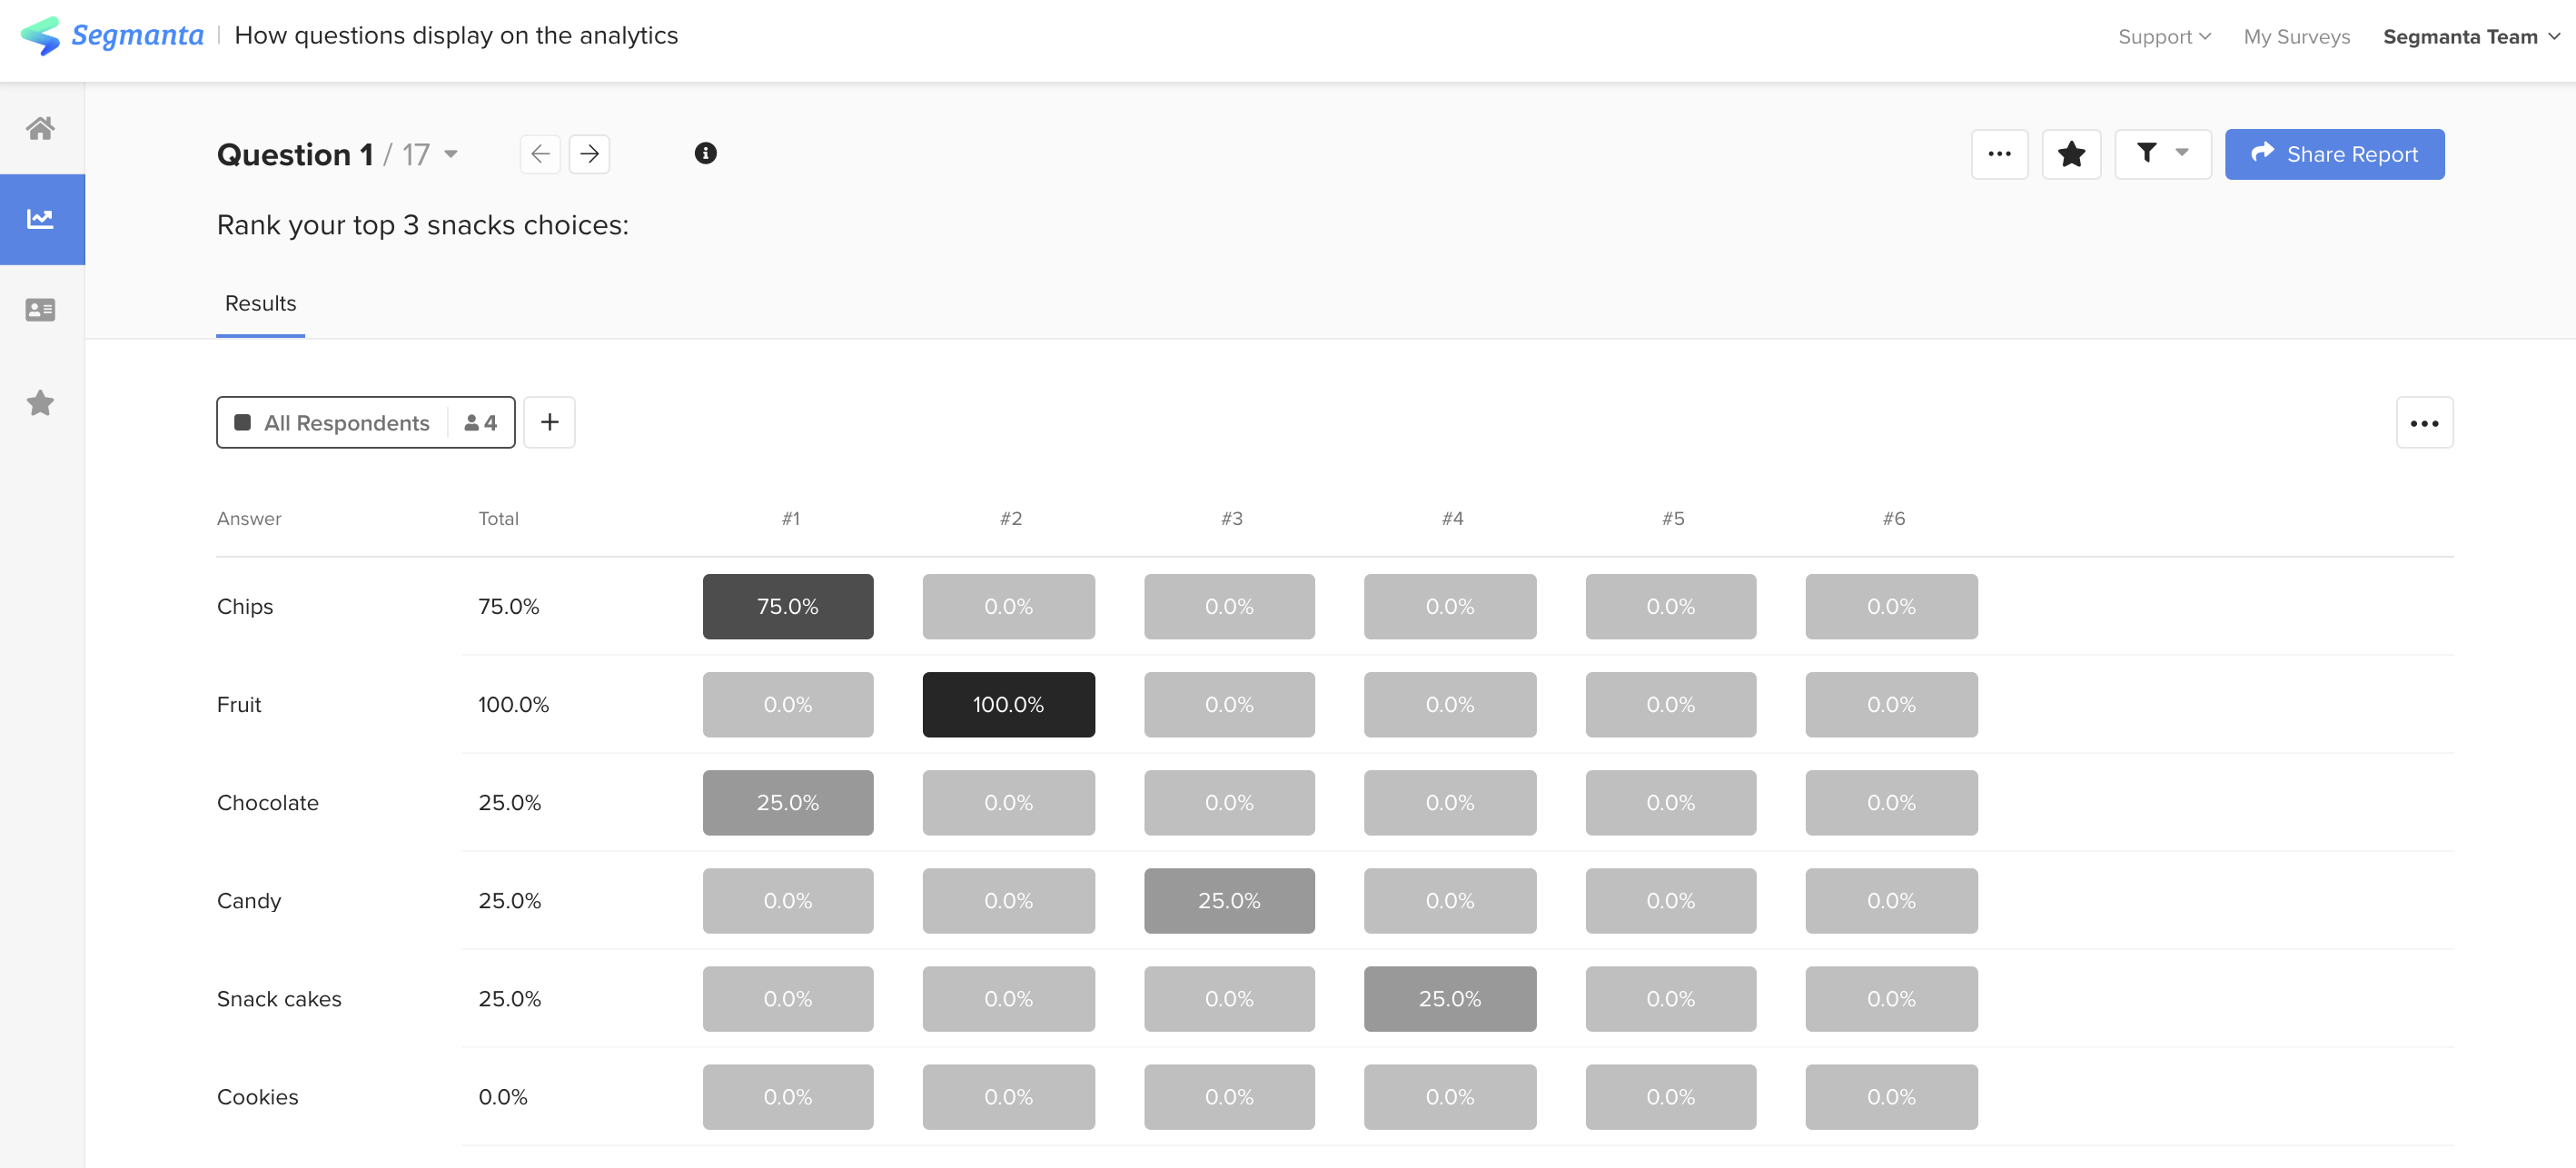This screenshot has width=2576, height=1168.
Task: Open favorites star in left sidebar
Action: tap(40, 403)
